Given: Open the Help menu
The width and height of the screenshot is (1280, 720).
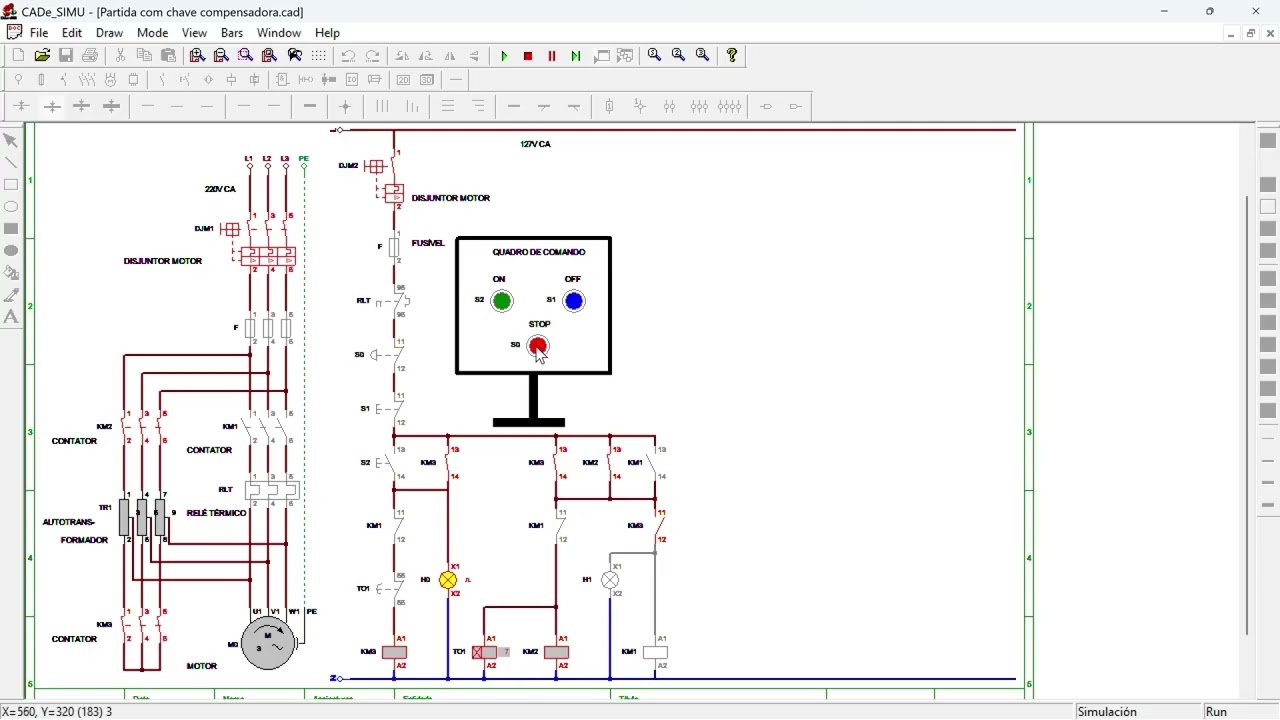Looking at the screenshot, I should click(327, 33).
